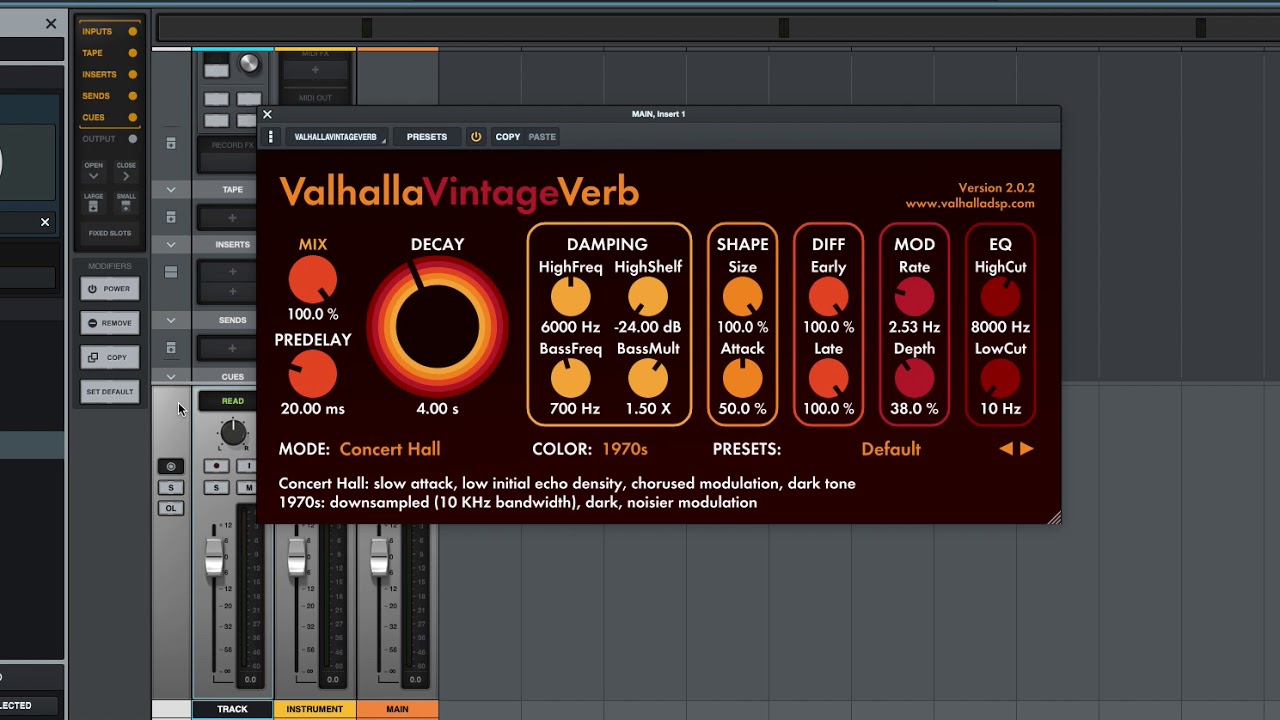Screen dimensions: 1280x720
Task: Solo the track channel with S button
Action: pyautogui.click(x=216, y=487)
